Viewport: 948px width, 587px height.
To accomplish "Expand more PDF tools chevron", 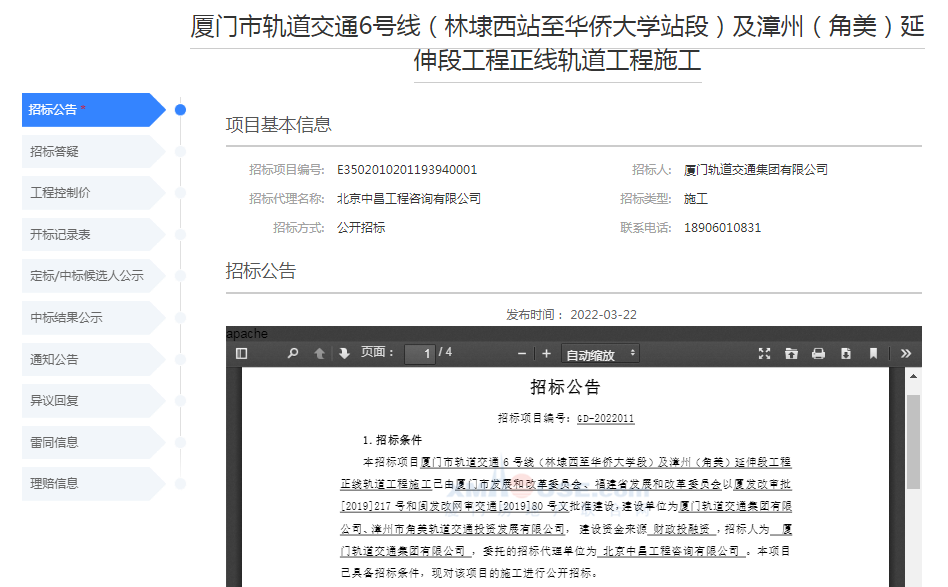I will 905,353.
